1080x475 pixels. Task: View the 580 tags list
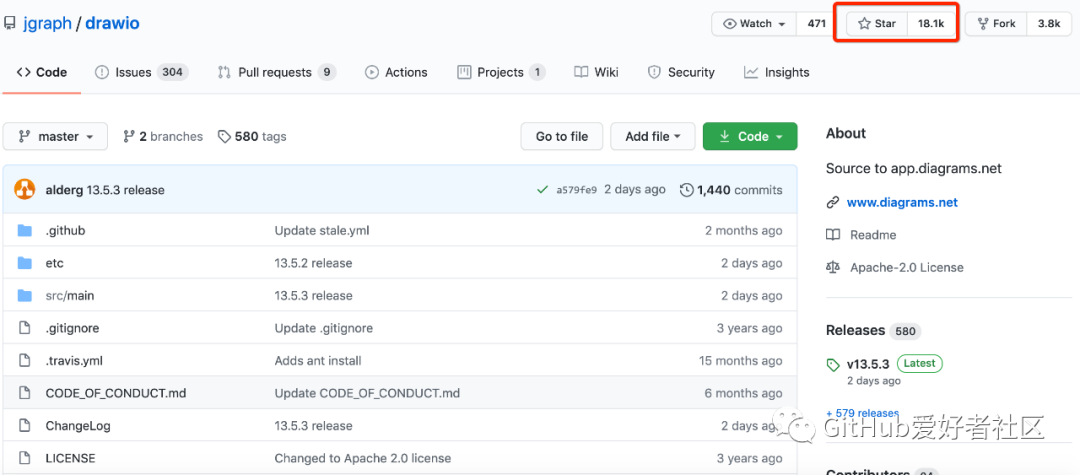click(x=252, y=136)
